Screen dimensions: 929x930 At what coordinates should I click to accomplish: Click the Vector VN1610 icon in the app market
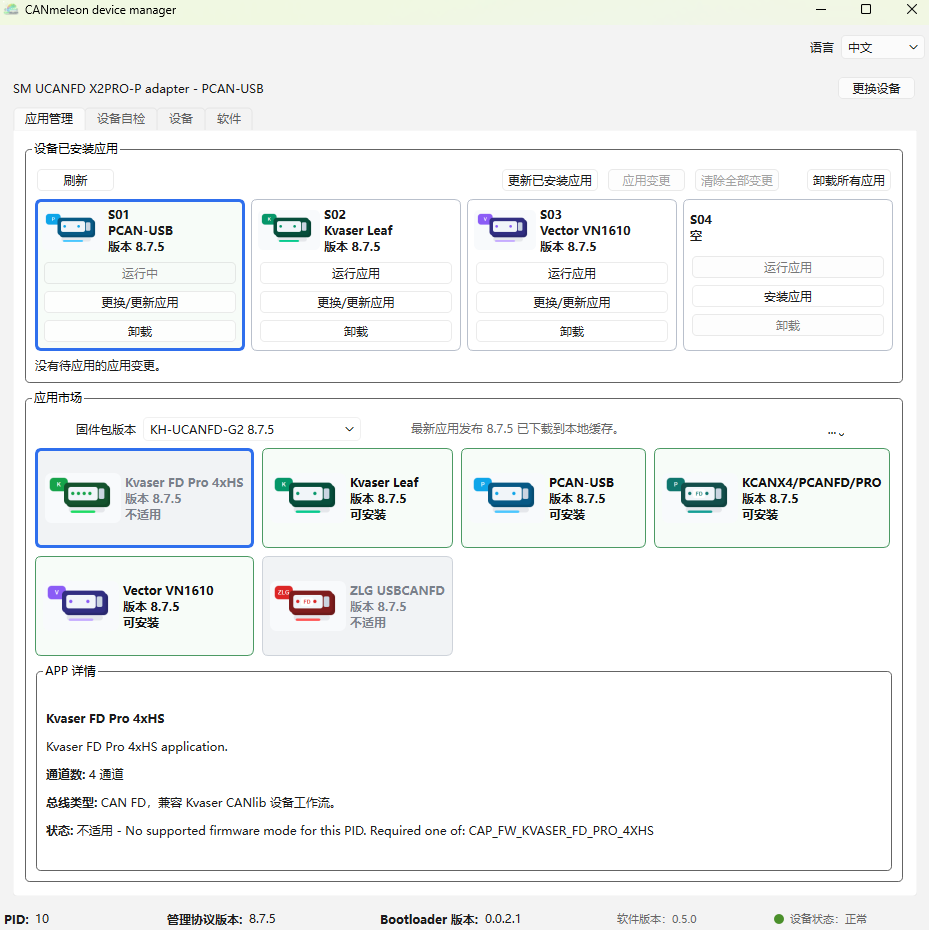[x=78, y=603]
